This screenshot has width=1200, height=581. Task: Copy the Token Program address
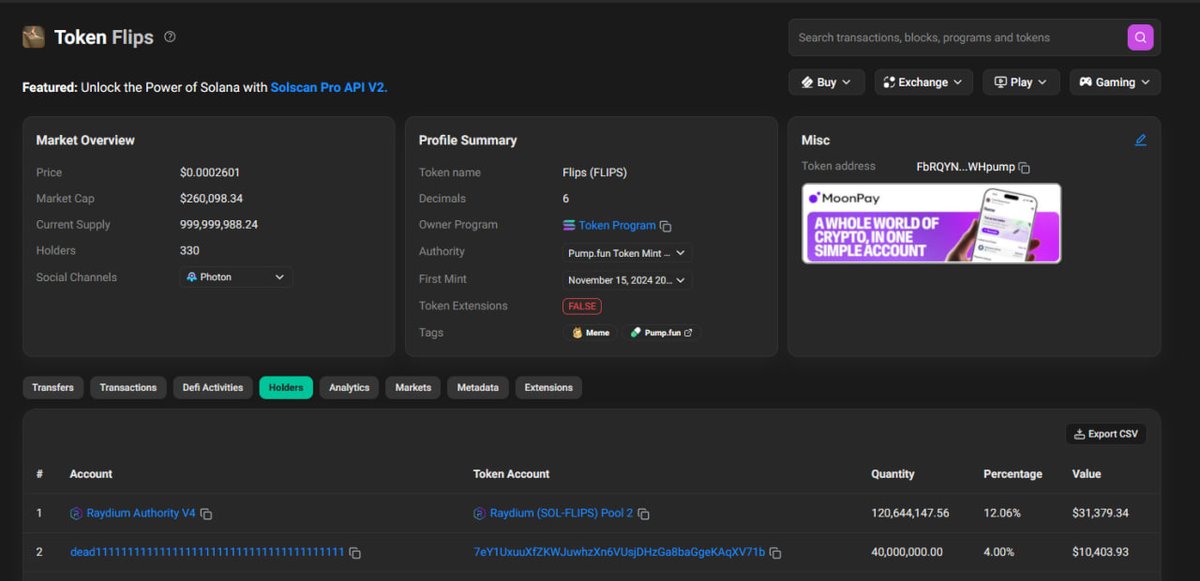(x=666, y=225)
